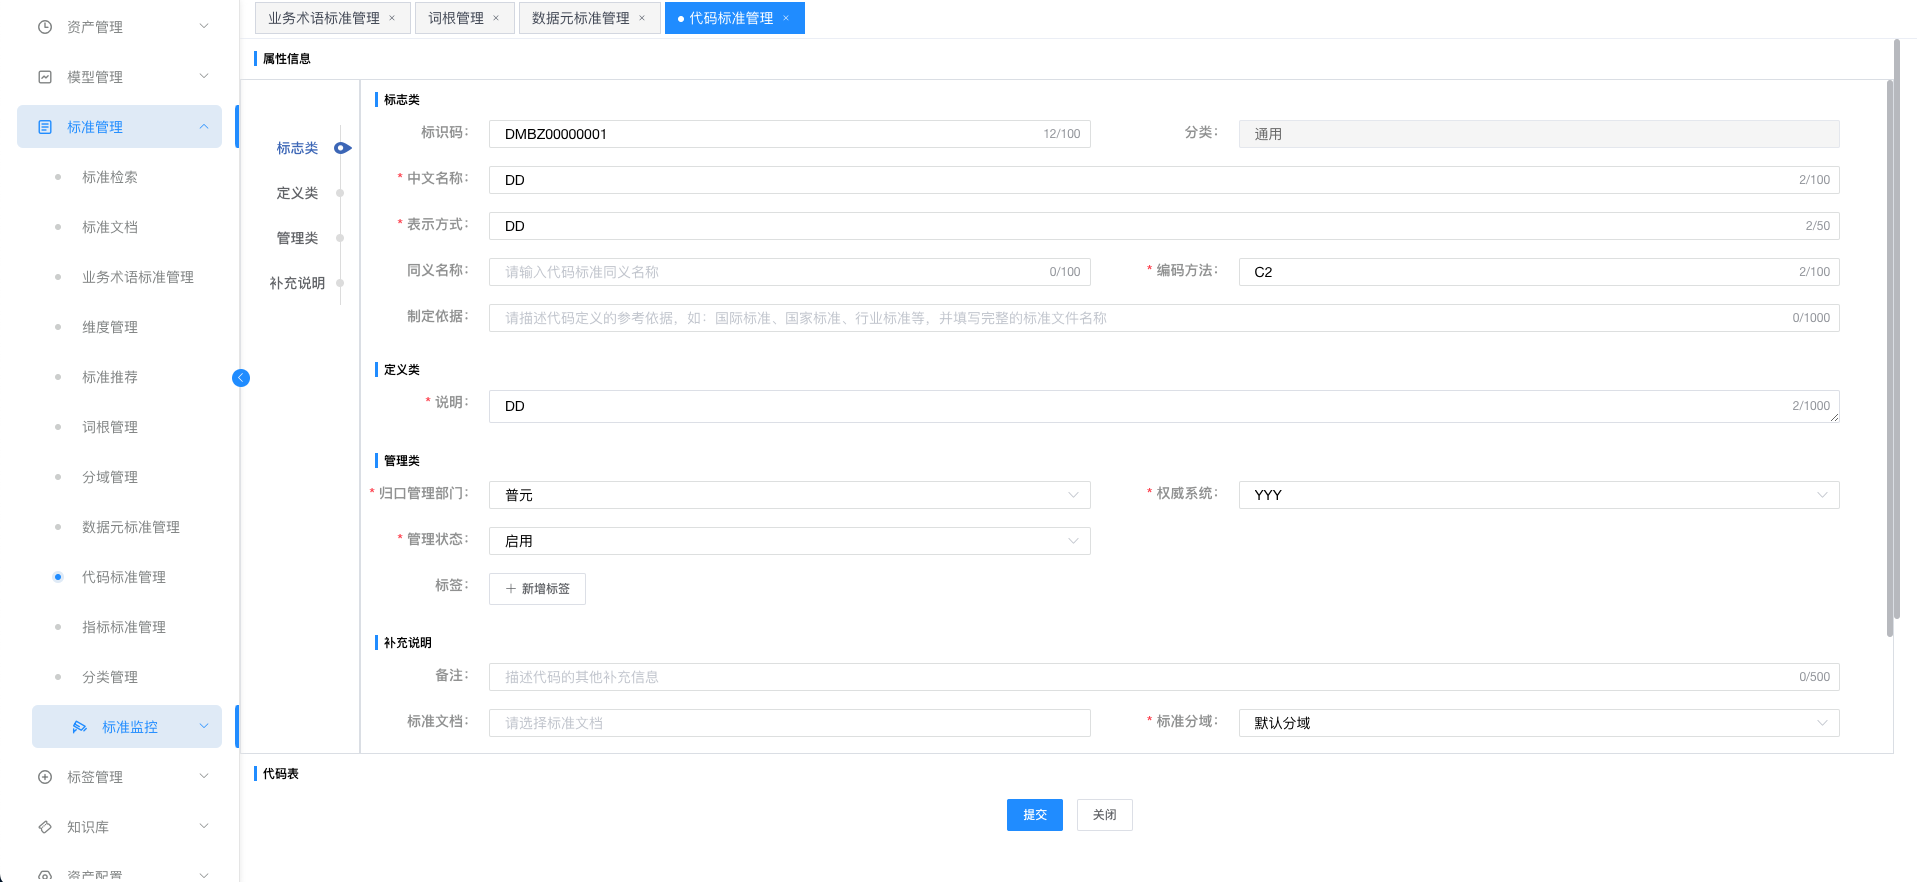Click the 资产管理 clock icon
Viewport: 1917px width, 882px height.
pyautogui.click(x=45, y=27)
